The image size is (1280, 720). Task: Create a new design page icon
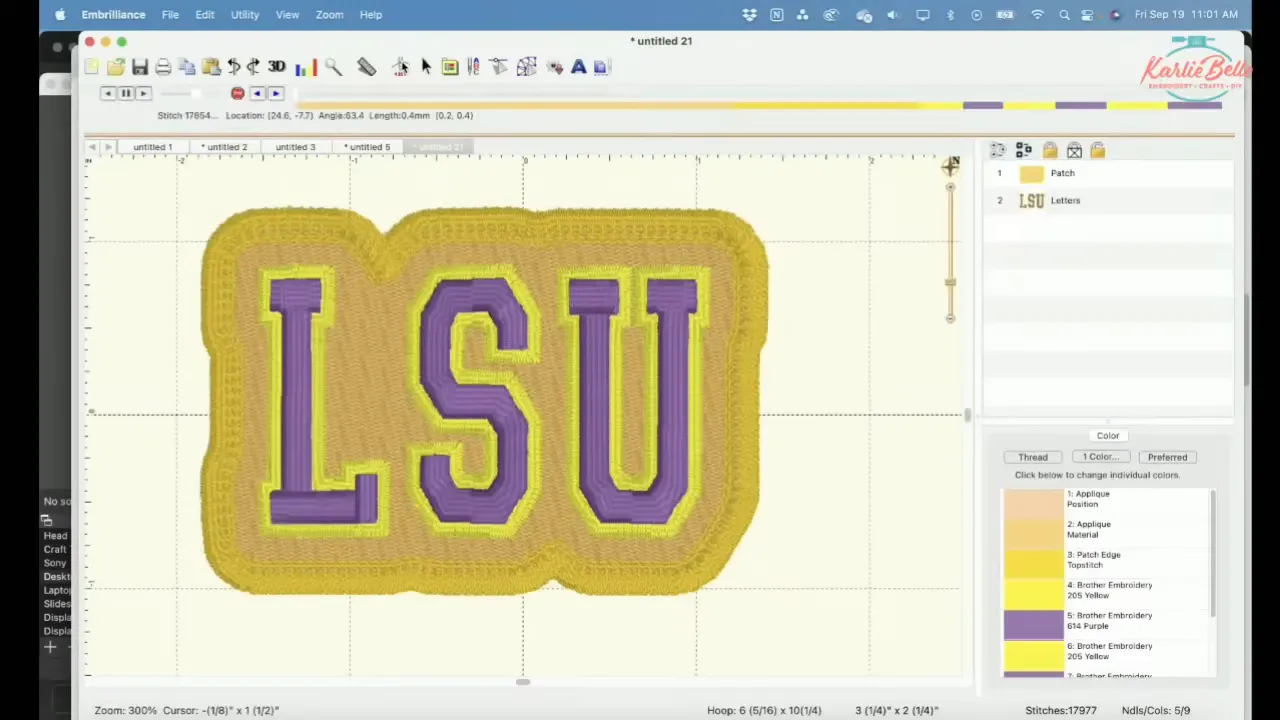[x=92, y=67]
